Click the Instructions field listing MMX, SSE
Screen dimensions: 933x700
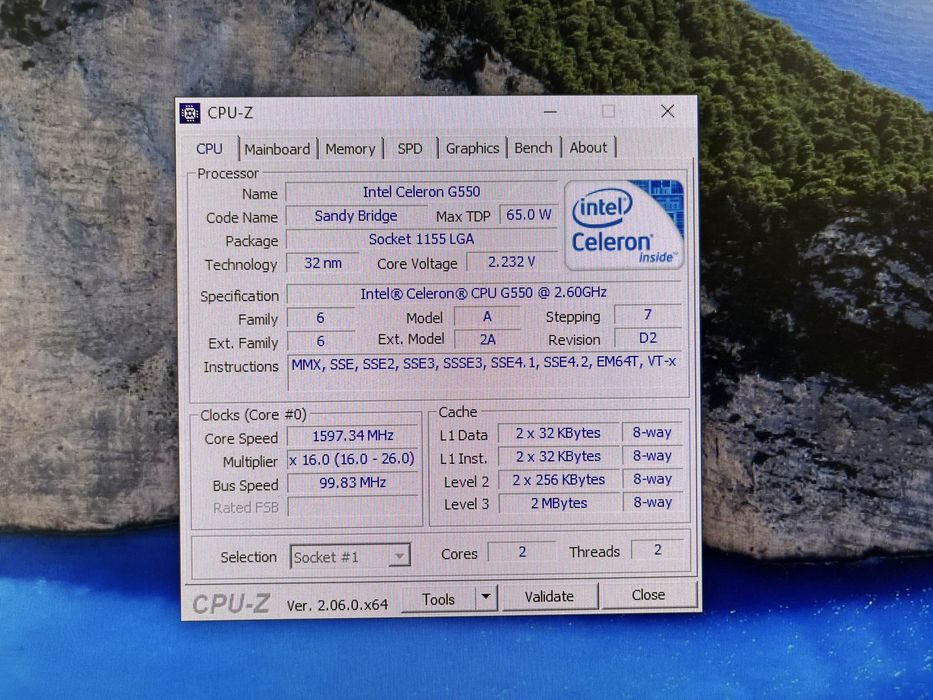(486, 372)
